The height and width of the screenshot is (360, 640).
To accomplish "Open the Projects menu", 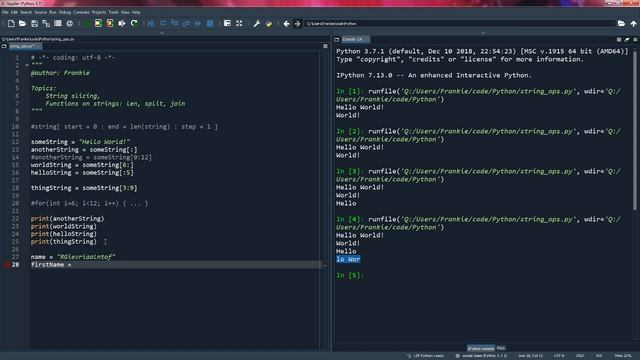I will pos(99,12).
